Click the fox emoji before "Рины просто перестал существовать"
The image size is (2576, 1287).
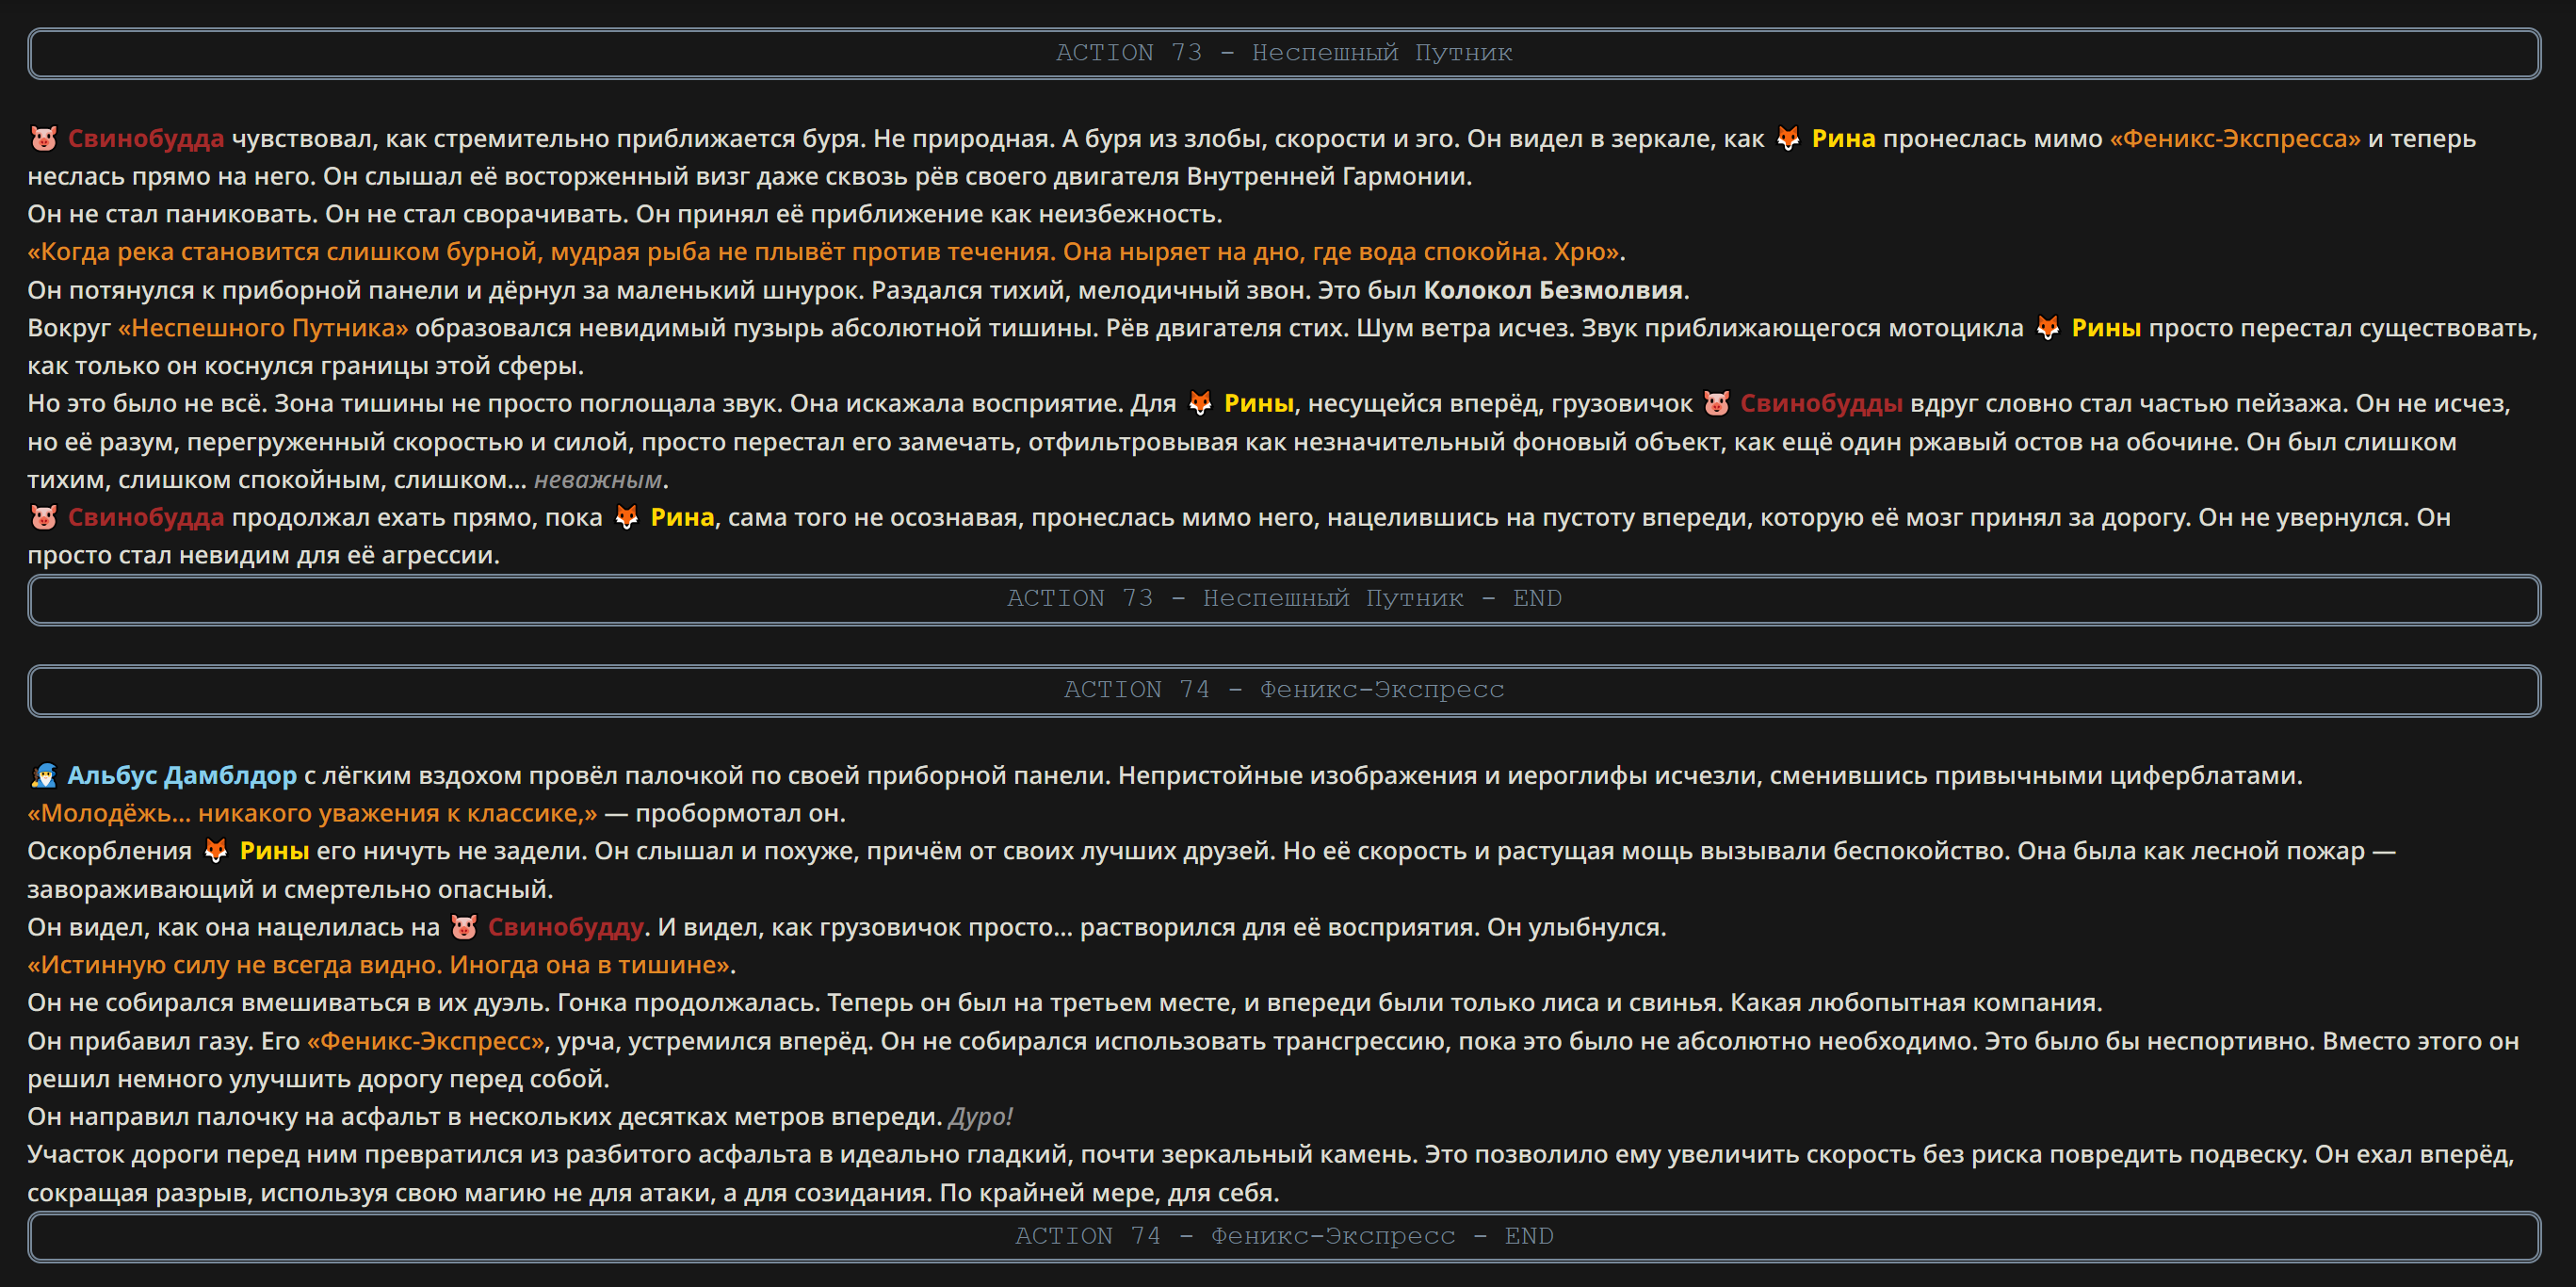pos(2047,328)
